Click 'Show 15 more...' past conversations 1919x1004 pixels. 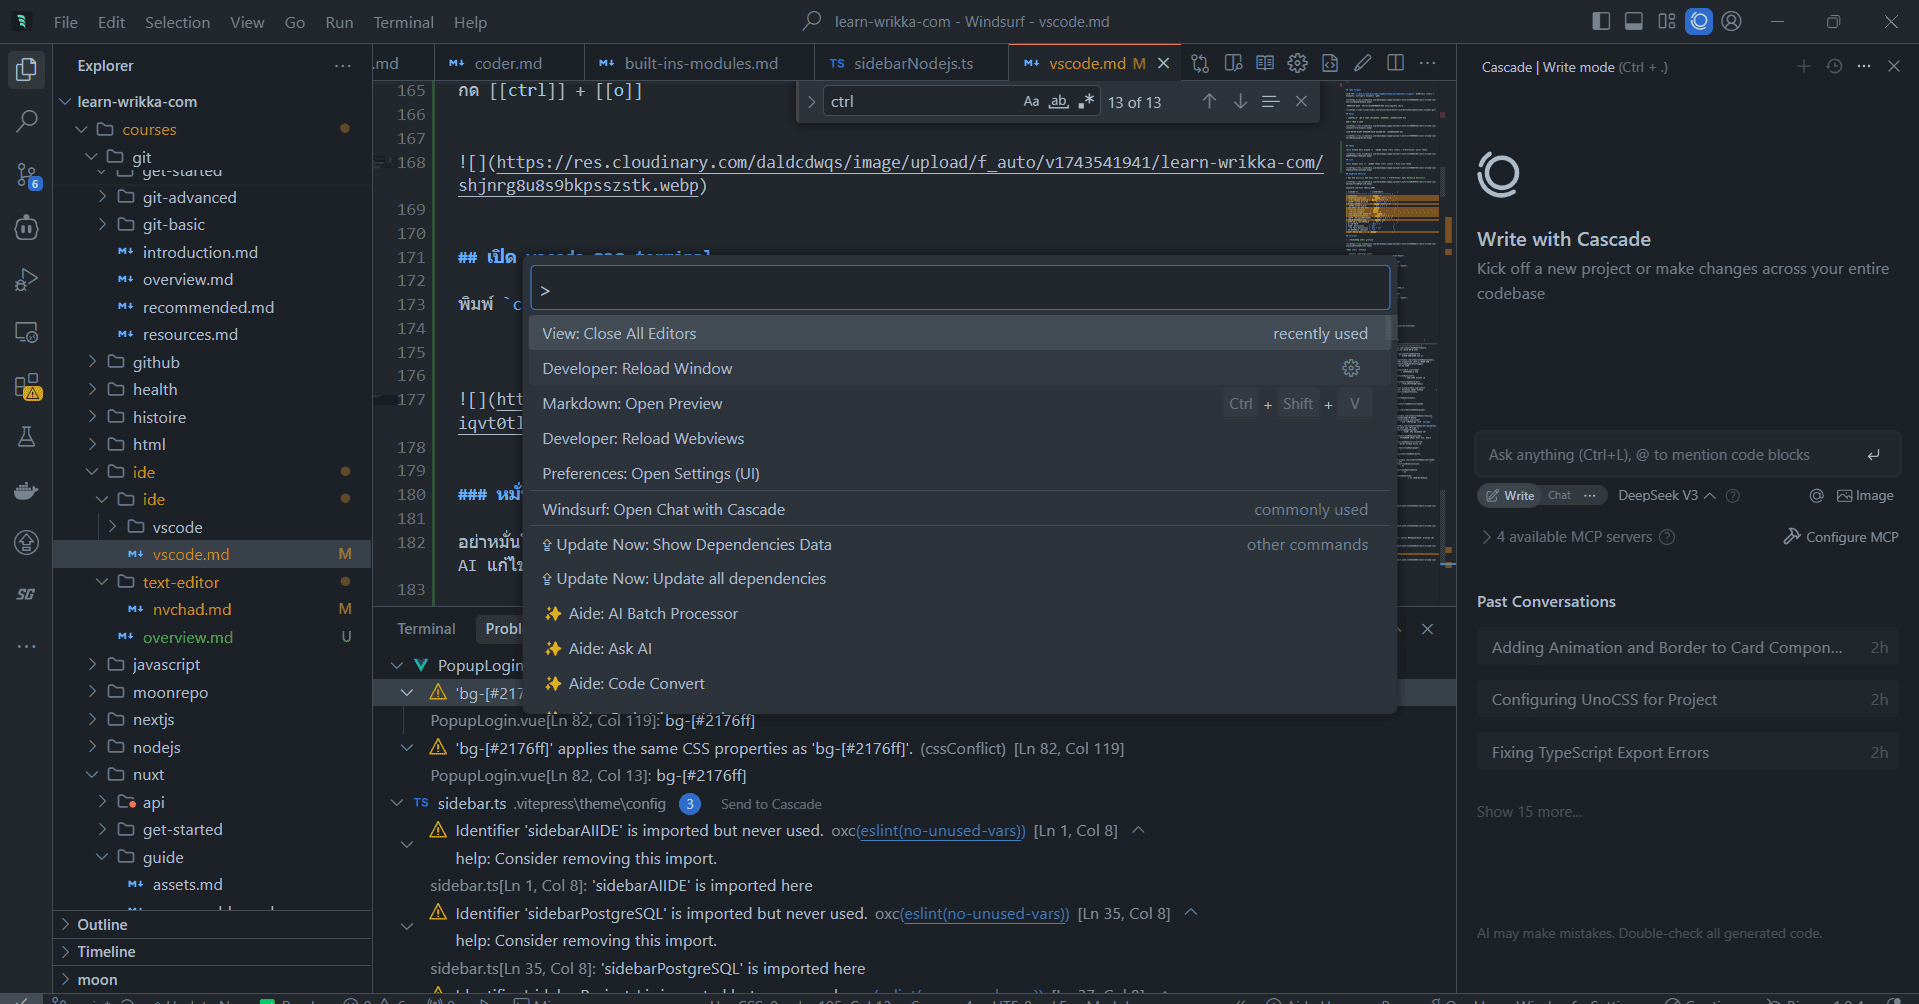click(x=1529, y=812)
